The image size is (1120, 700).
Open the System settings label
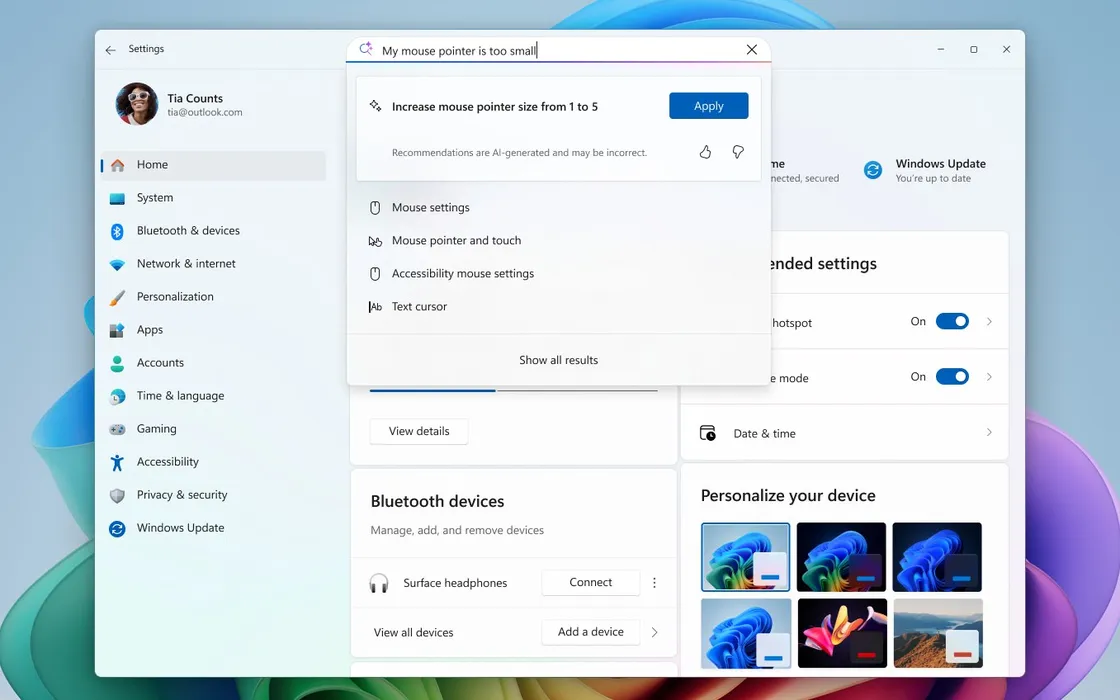155,198
